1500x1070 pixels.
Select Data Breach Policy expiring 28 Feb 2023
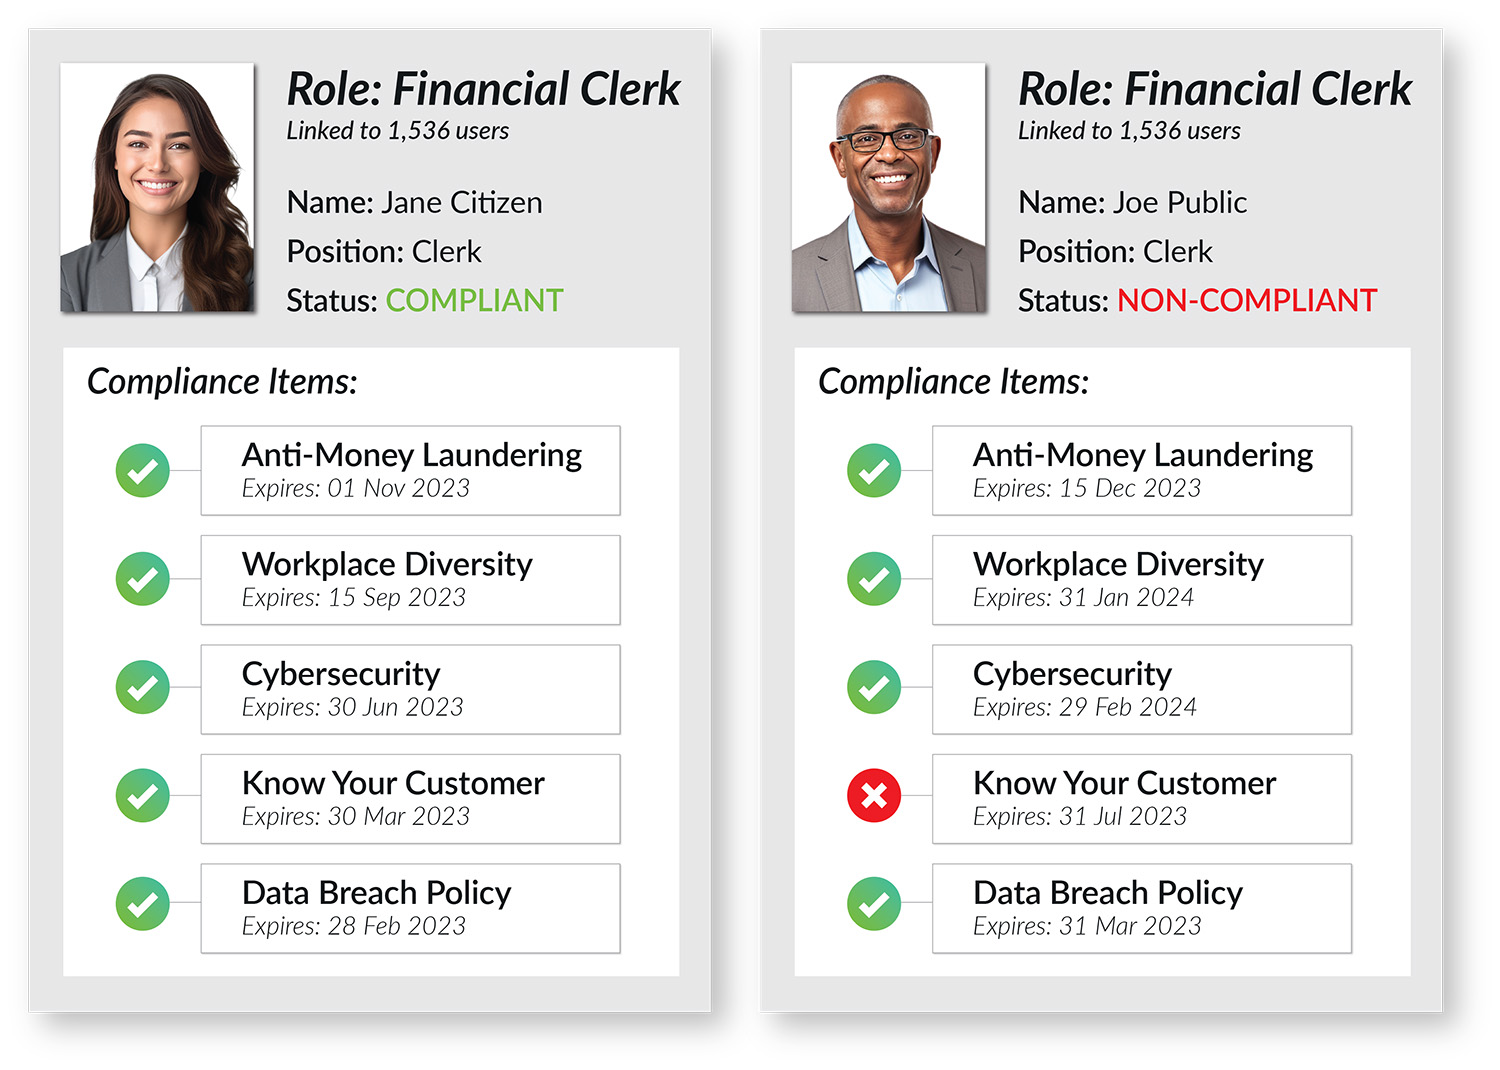point(410,908)
